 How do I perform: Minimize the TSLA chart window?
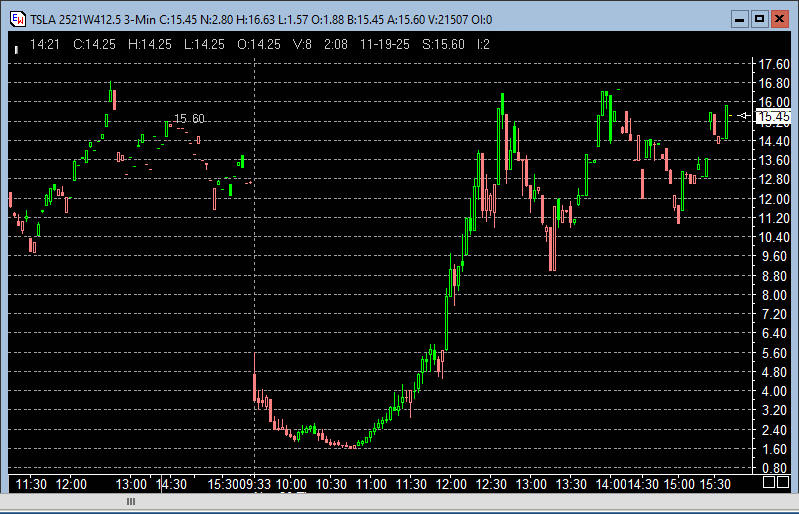[740, 19]
